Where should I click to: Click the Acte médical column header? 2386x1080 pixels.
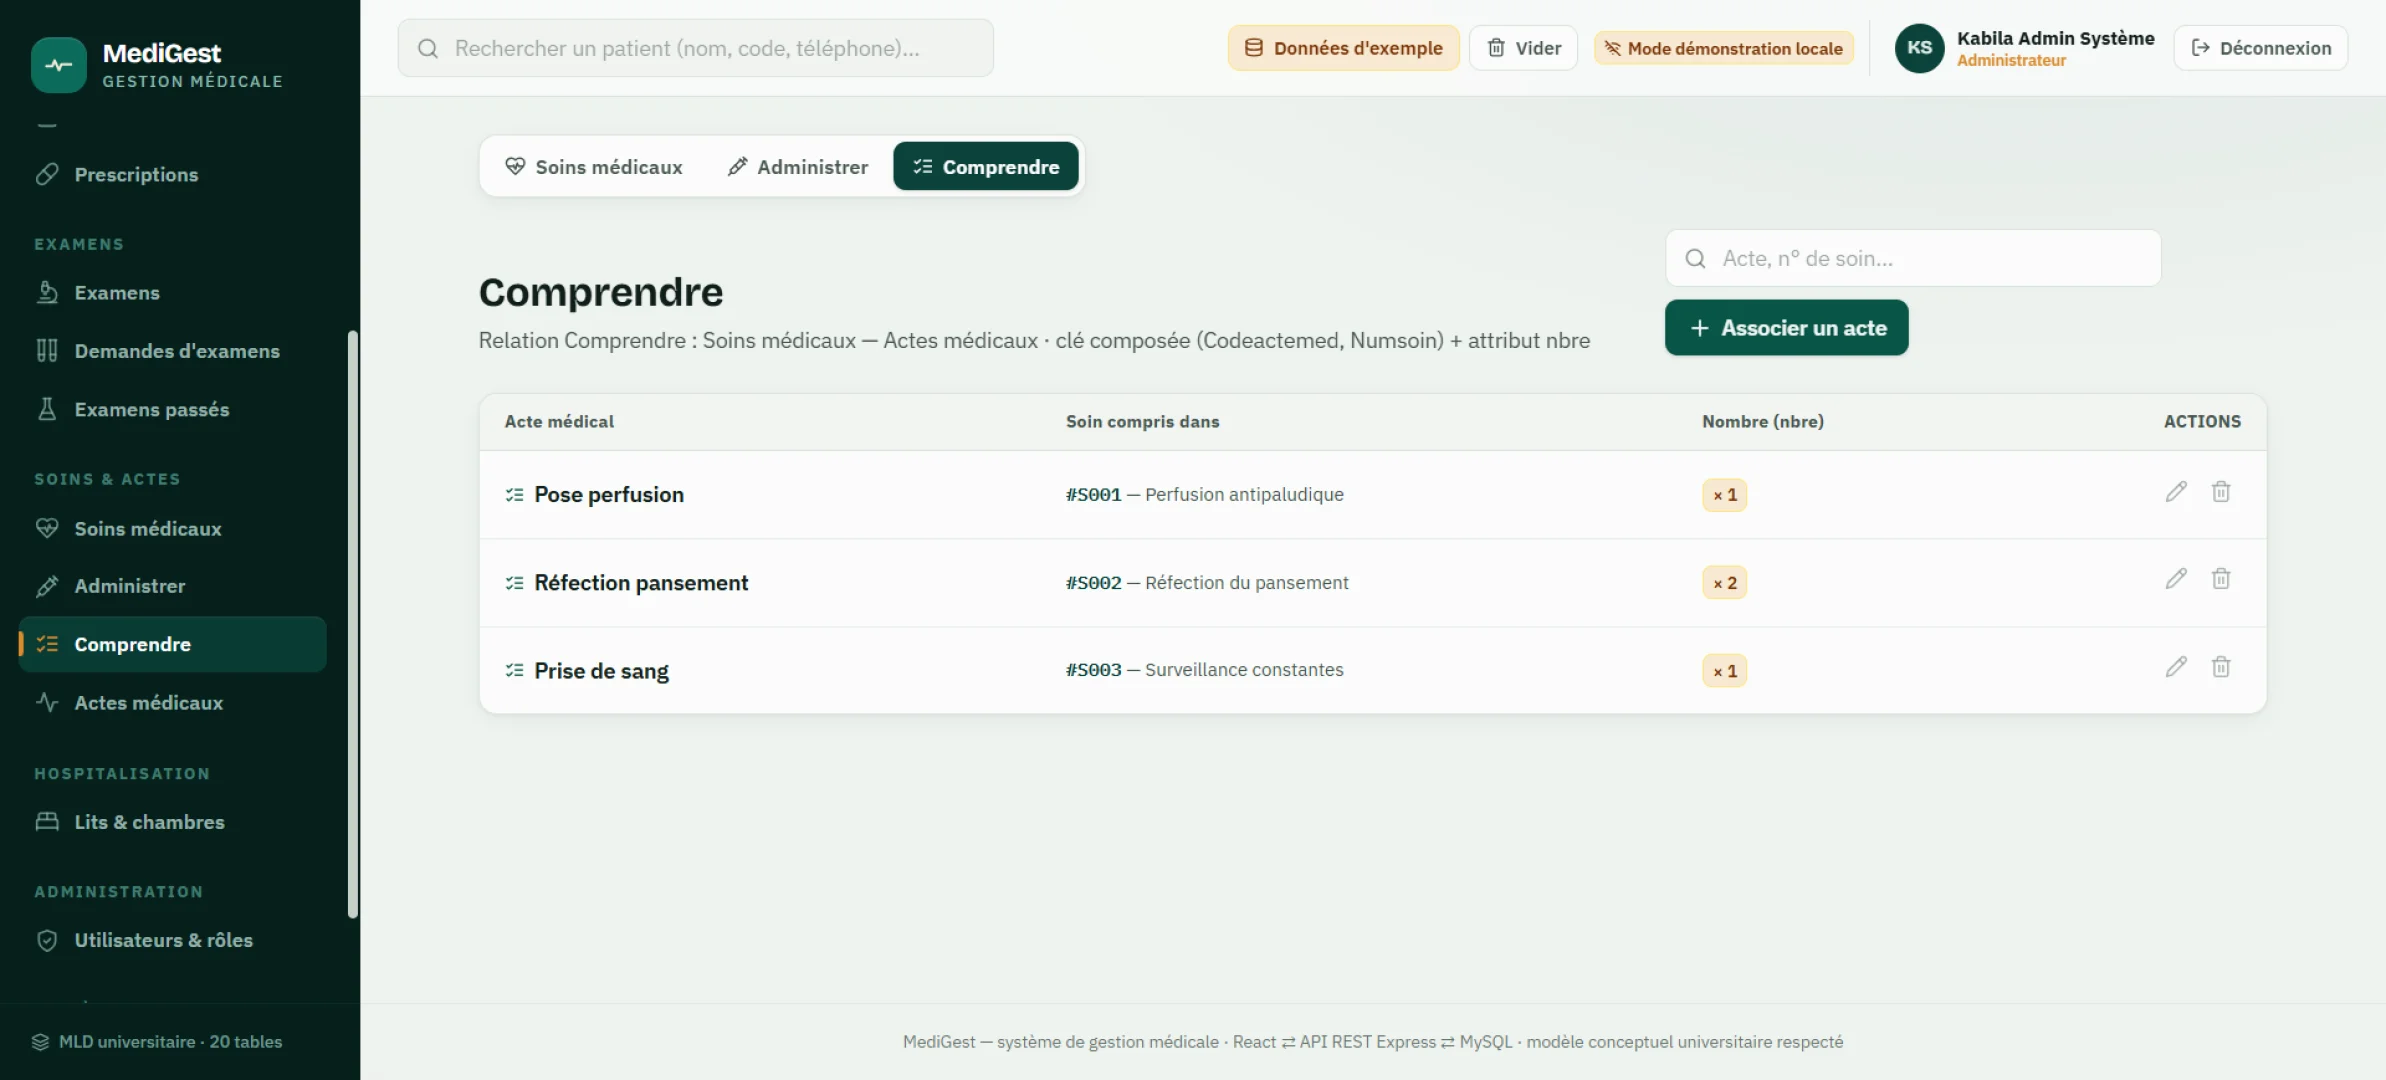pyautogui.click(x=559, y=422)
